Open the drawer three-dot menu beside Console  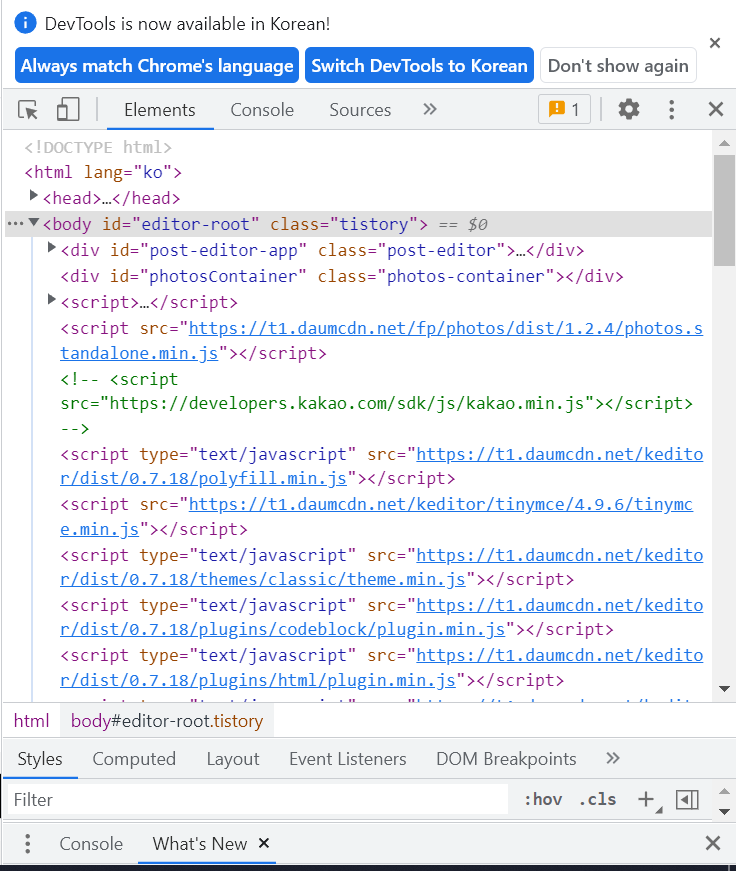click(x=27, y=843)
